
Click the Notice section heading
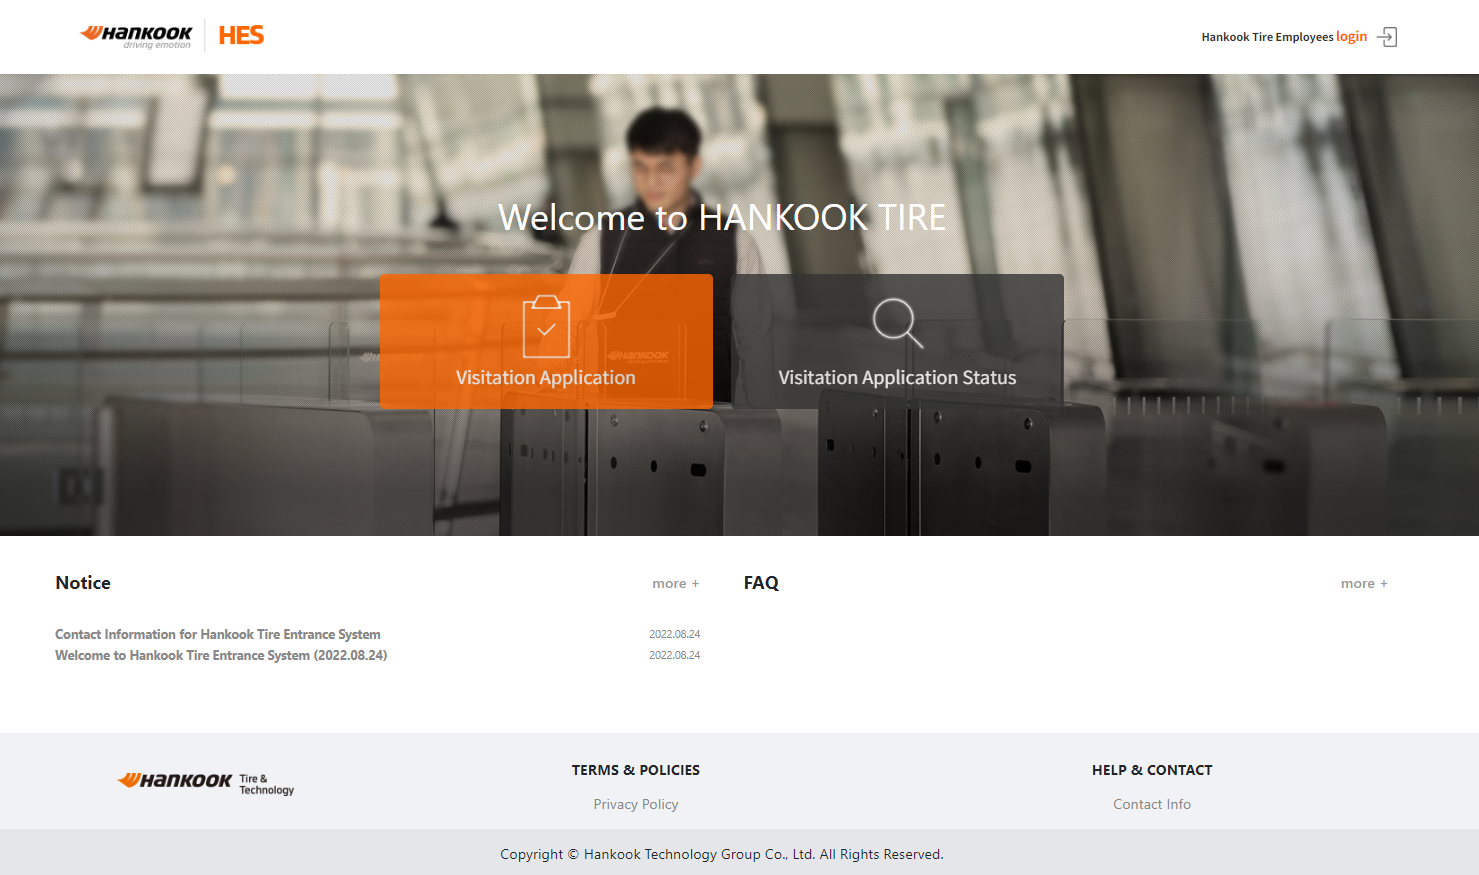(x=83, y=583)
